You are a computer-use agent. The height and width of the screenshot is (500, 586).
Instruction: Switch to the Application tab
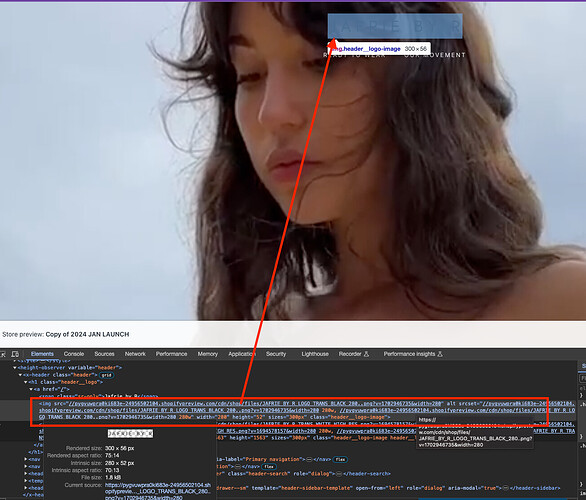coord(242,354)
